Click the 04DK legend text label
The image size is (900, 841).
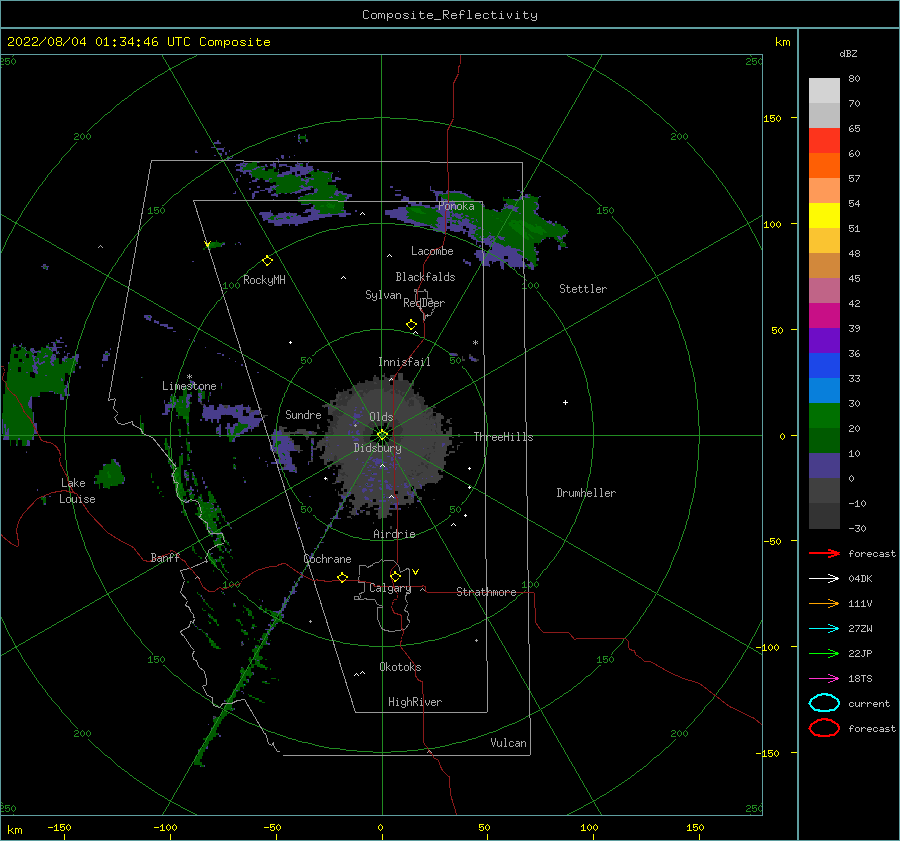[x=860, y=578]
